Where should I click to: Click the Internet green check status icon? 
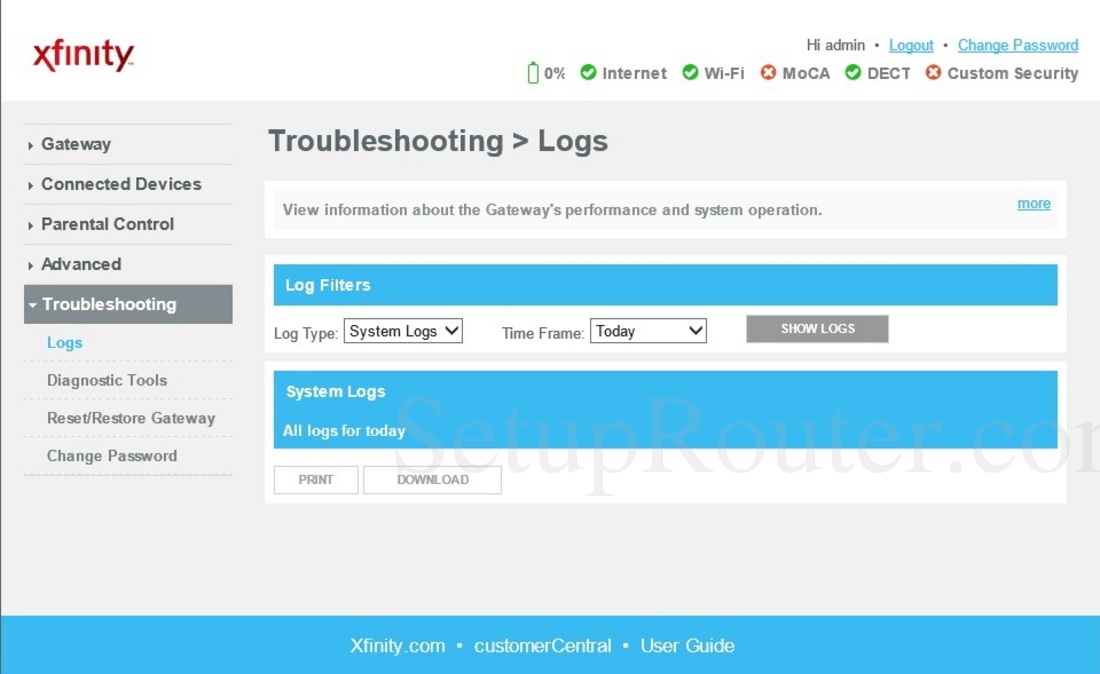[x=588, y=72]
